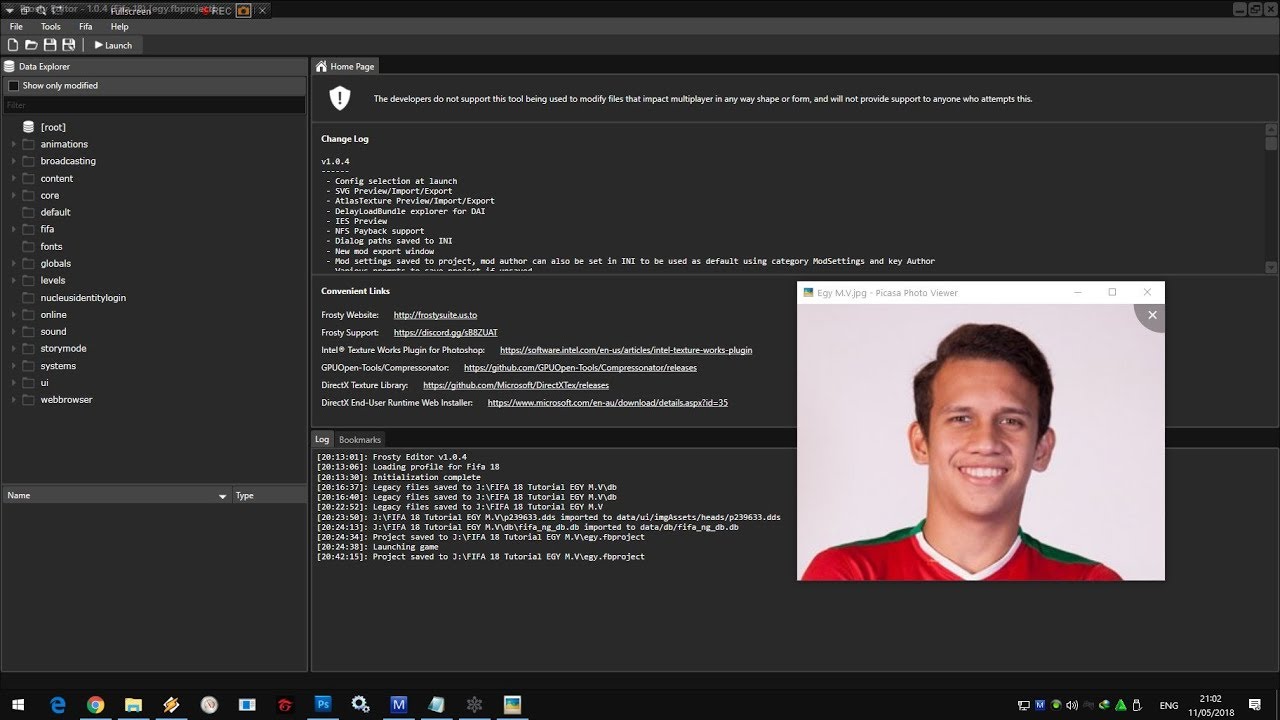Expand the levels folder
Viewport: 1280px width, 720px height.
point(14,280)
